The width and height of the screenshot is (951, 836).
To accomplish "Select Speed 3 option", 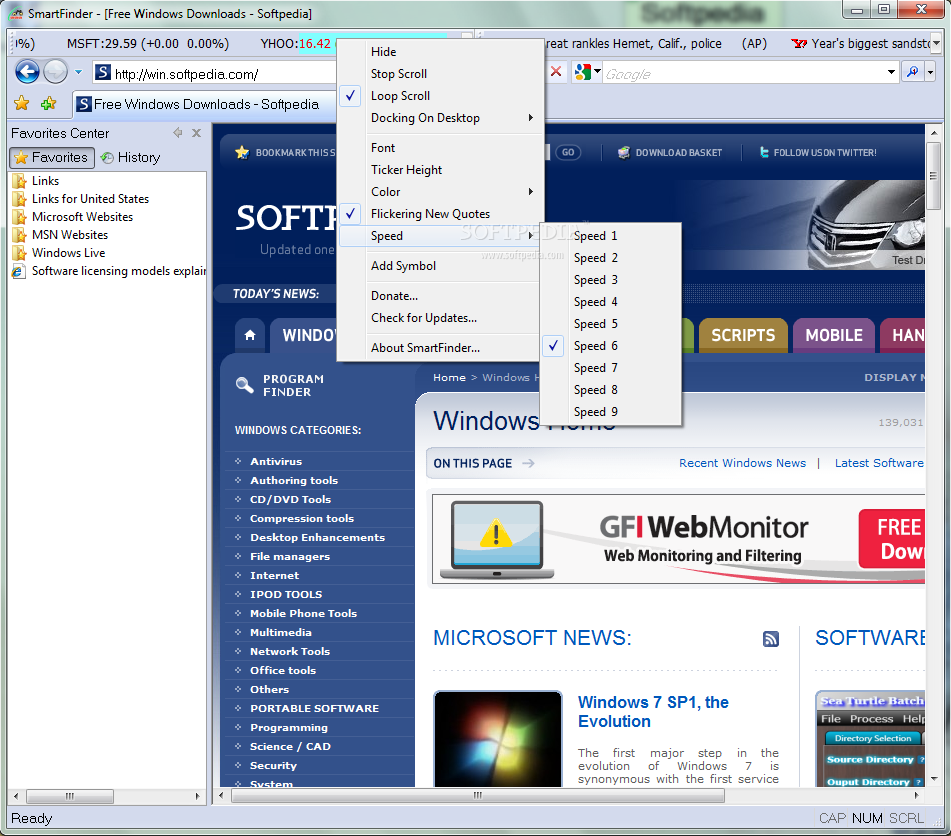I will 611,280.
